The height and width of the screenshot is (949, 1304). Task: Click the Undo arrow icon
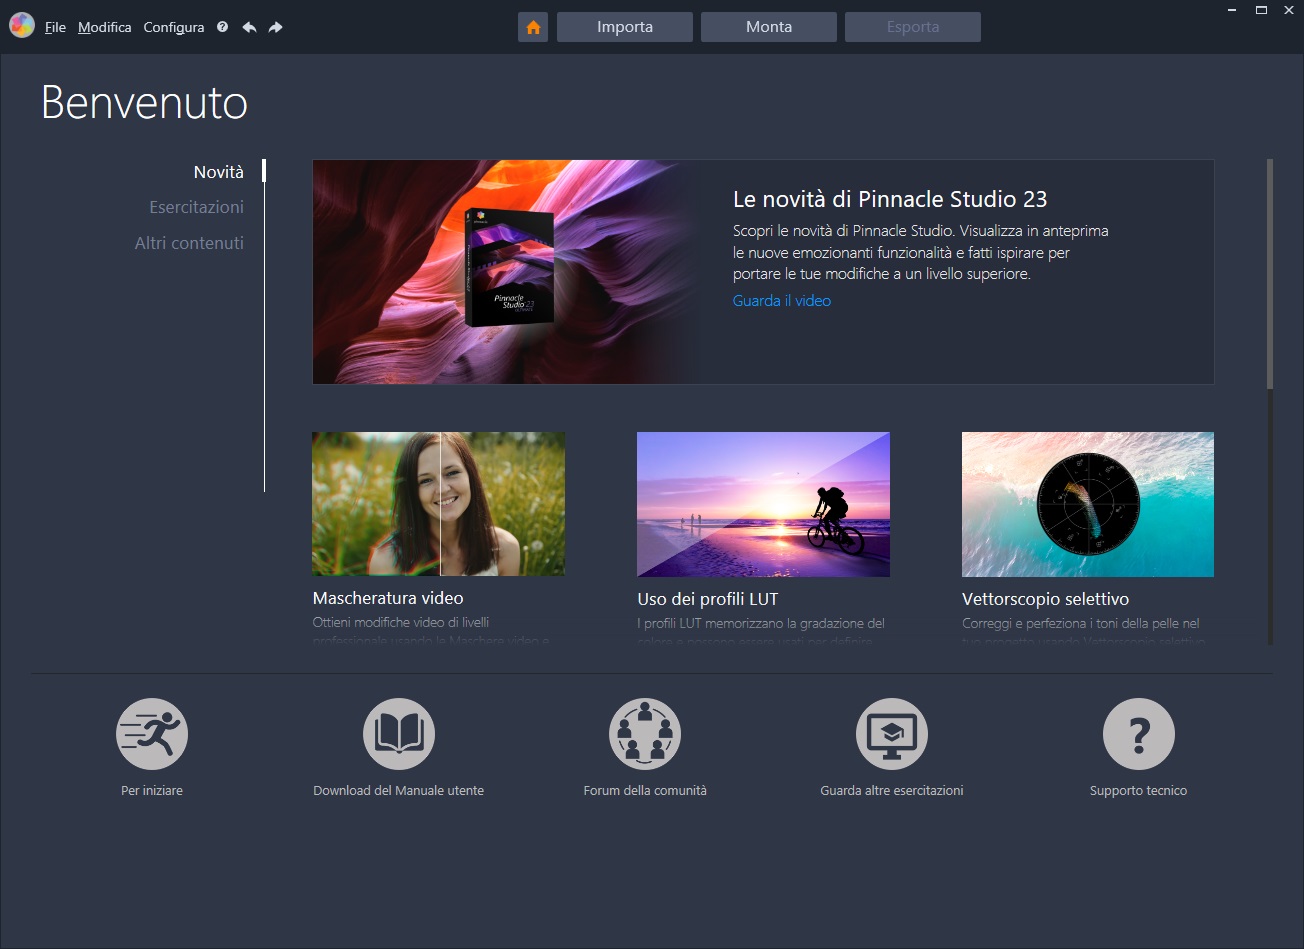pos(249,27)
